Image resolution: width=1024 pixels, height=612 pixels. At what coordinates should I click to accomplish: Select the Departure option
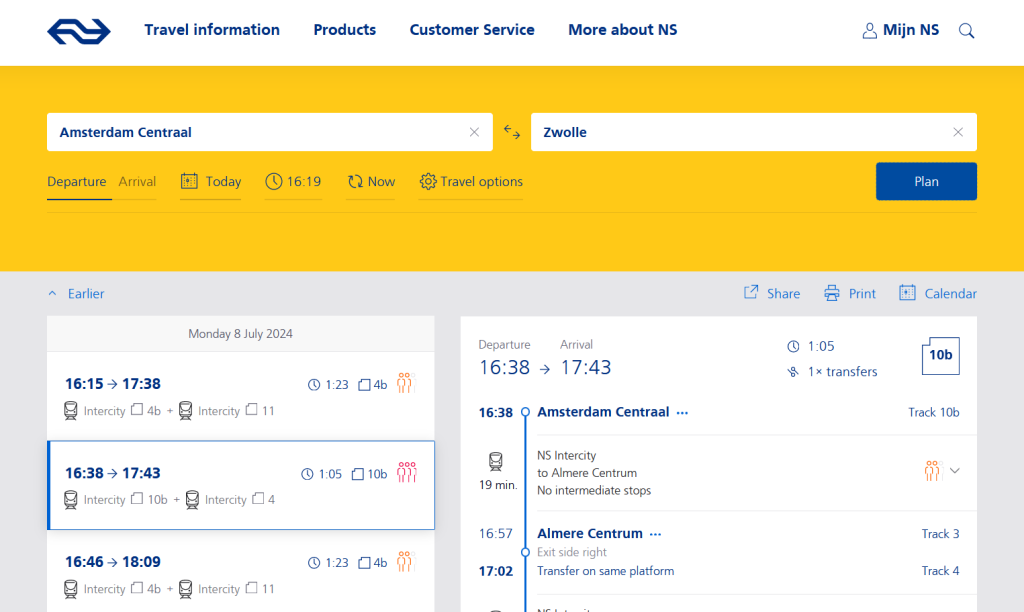click(x=76, y=182)
